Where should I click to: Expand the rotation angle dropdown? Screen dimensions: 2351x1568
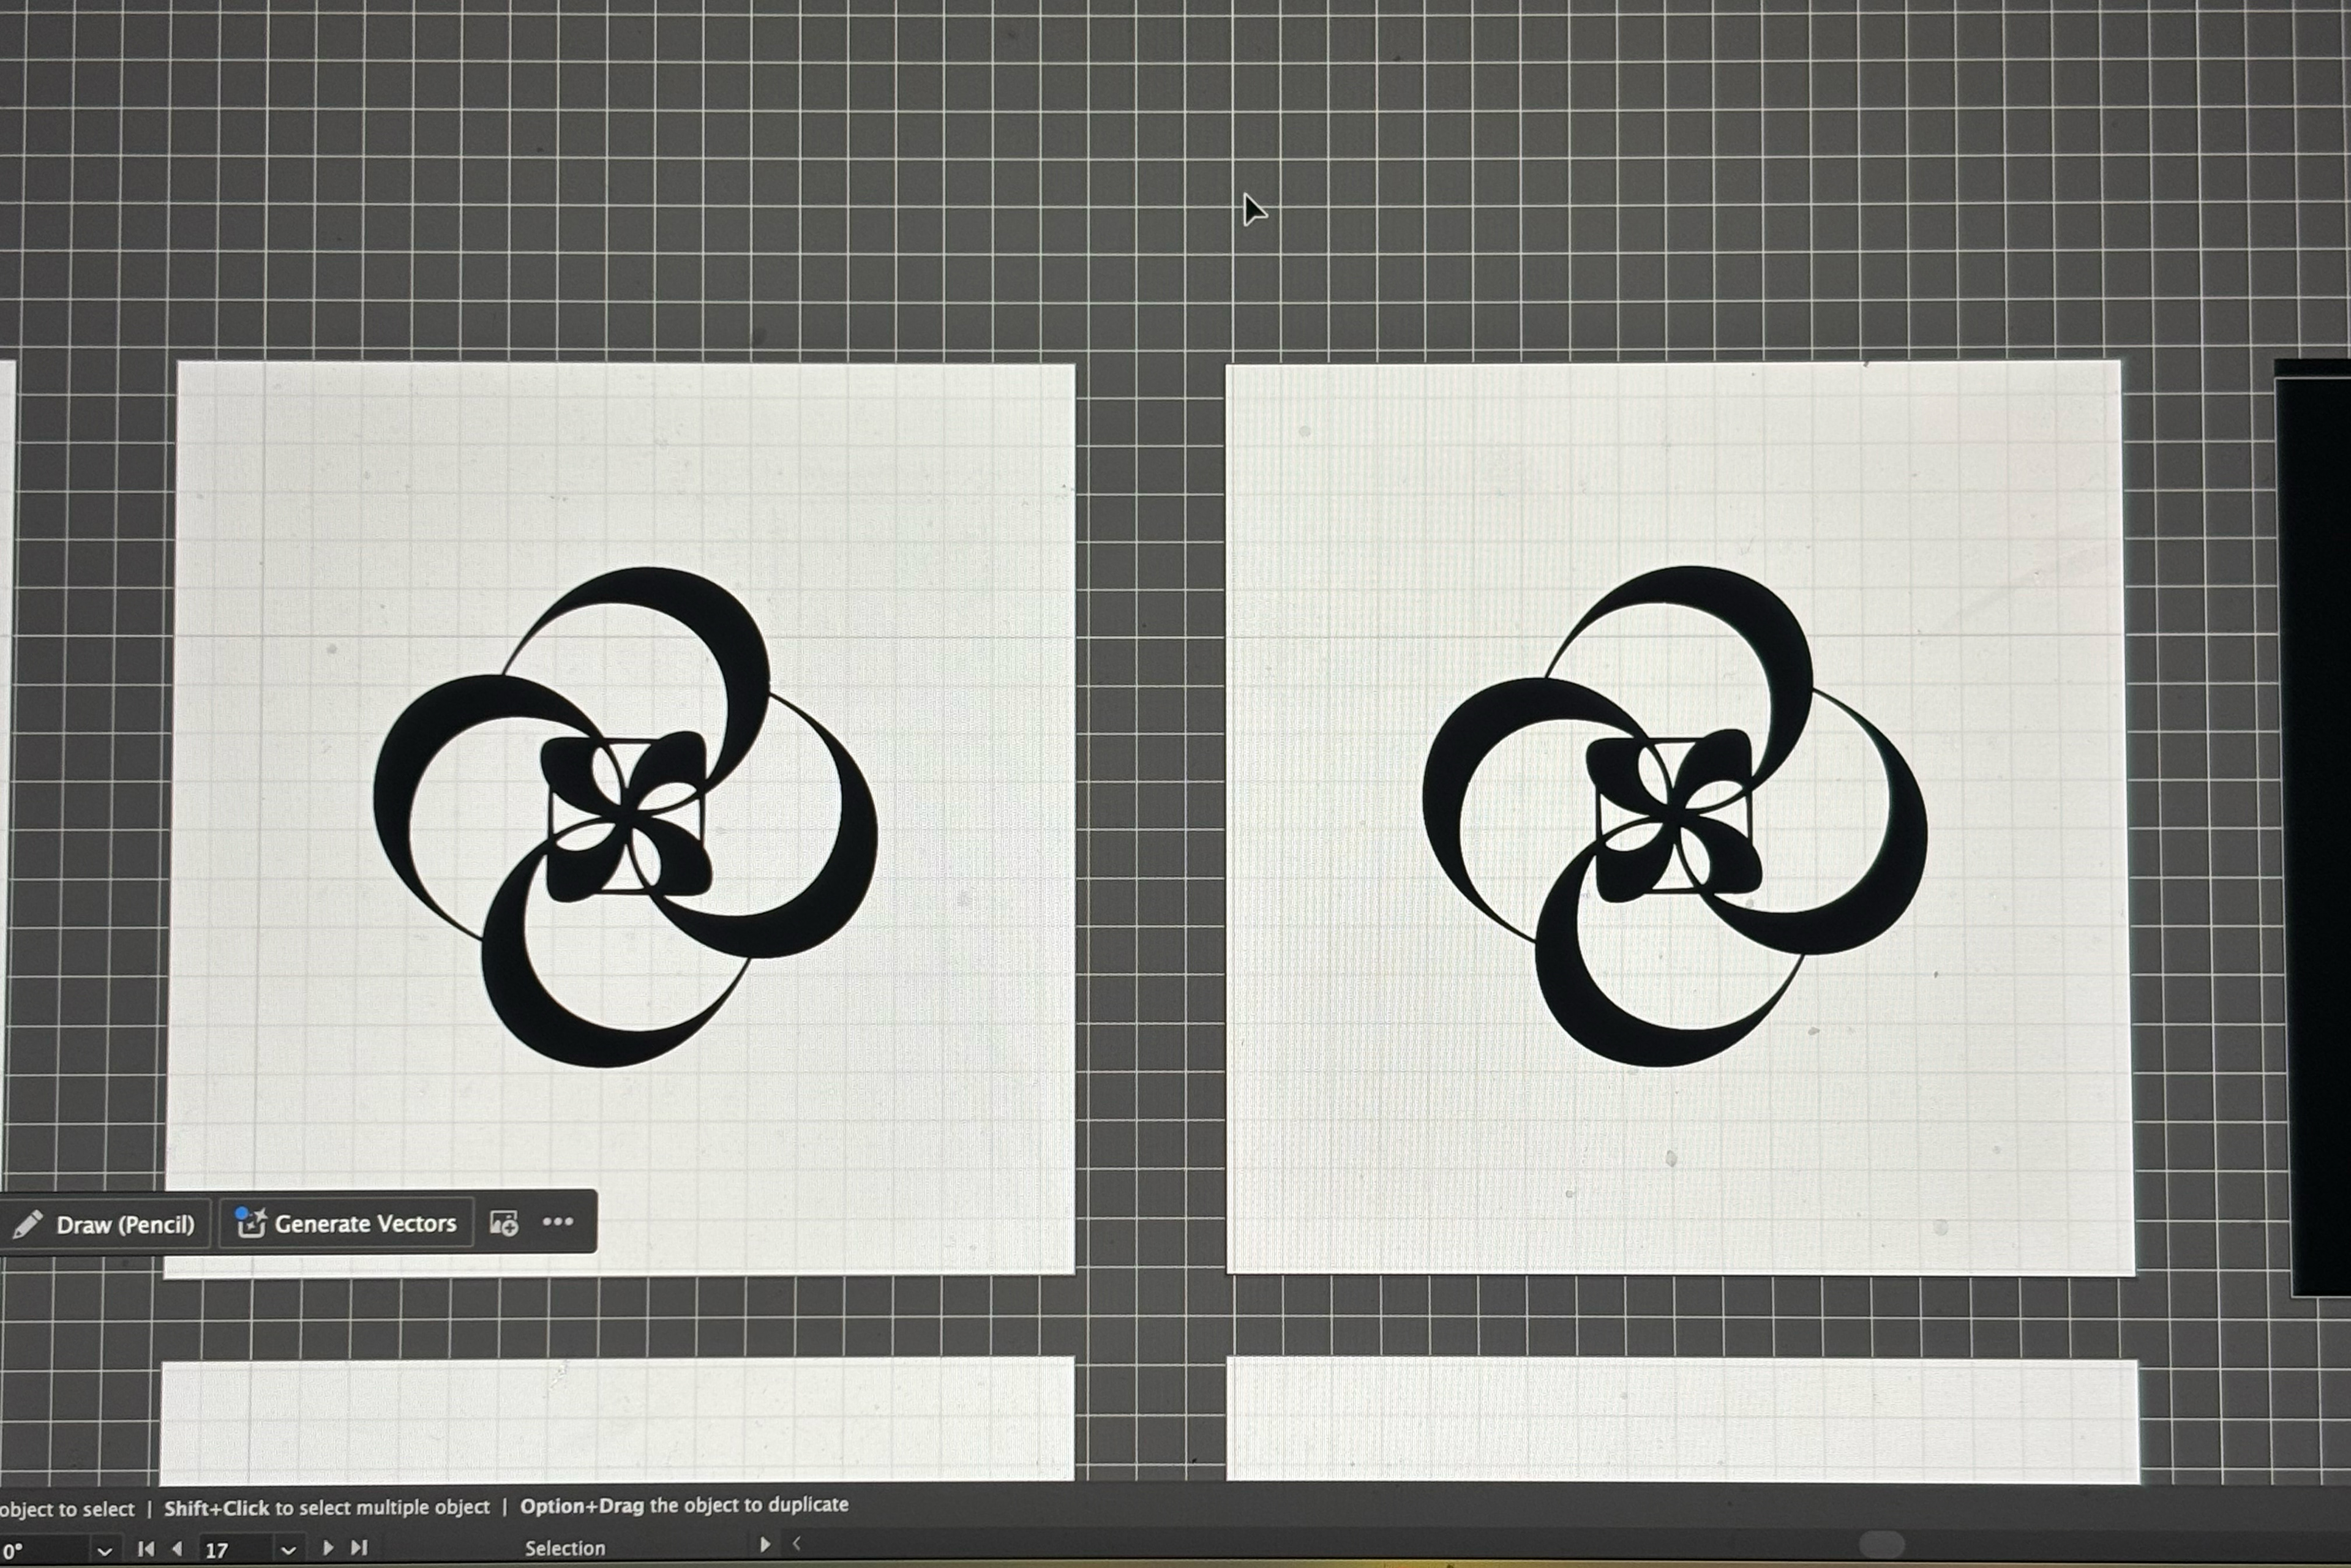point(104,1550)
